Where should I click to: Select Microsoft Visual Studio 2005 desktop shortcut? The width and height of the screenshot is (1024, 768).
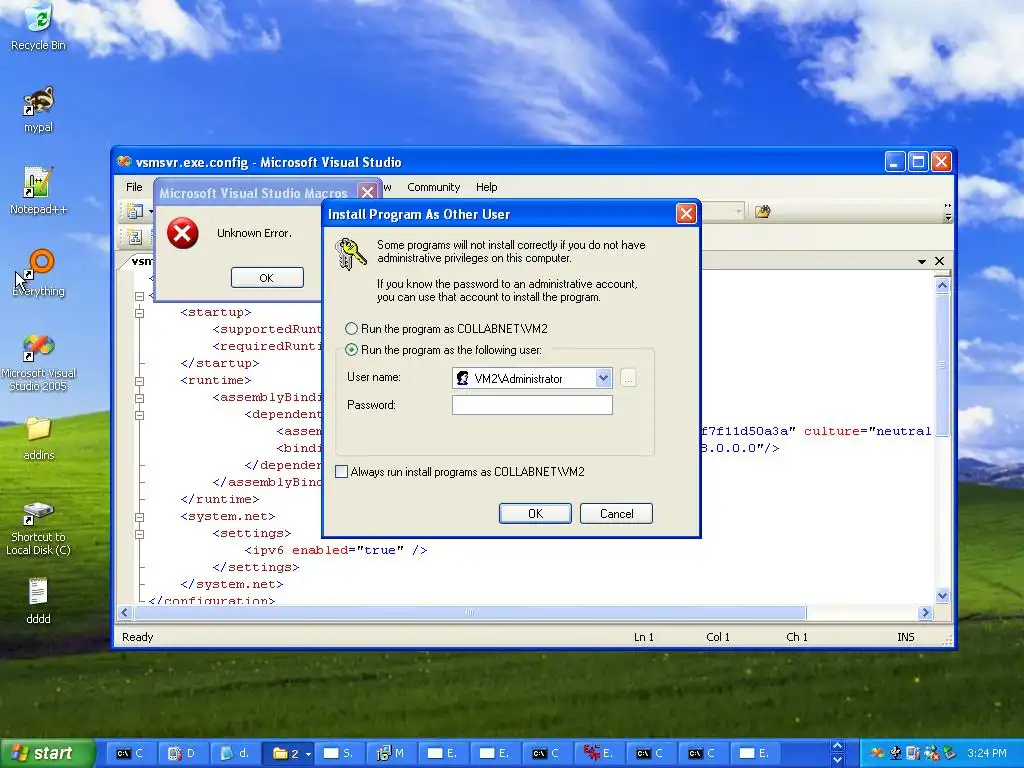pos(39,362)
